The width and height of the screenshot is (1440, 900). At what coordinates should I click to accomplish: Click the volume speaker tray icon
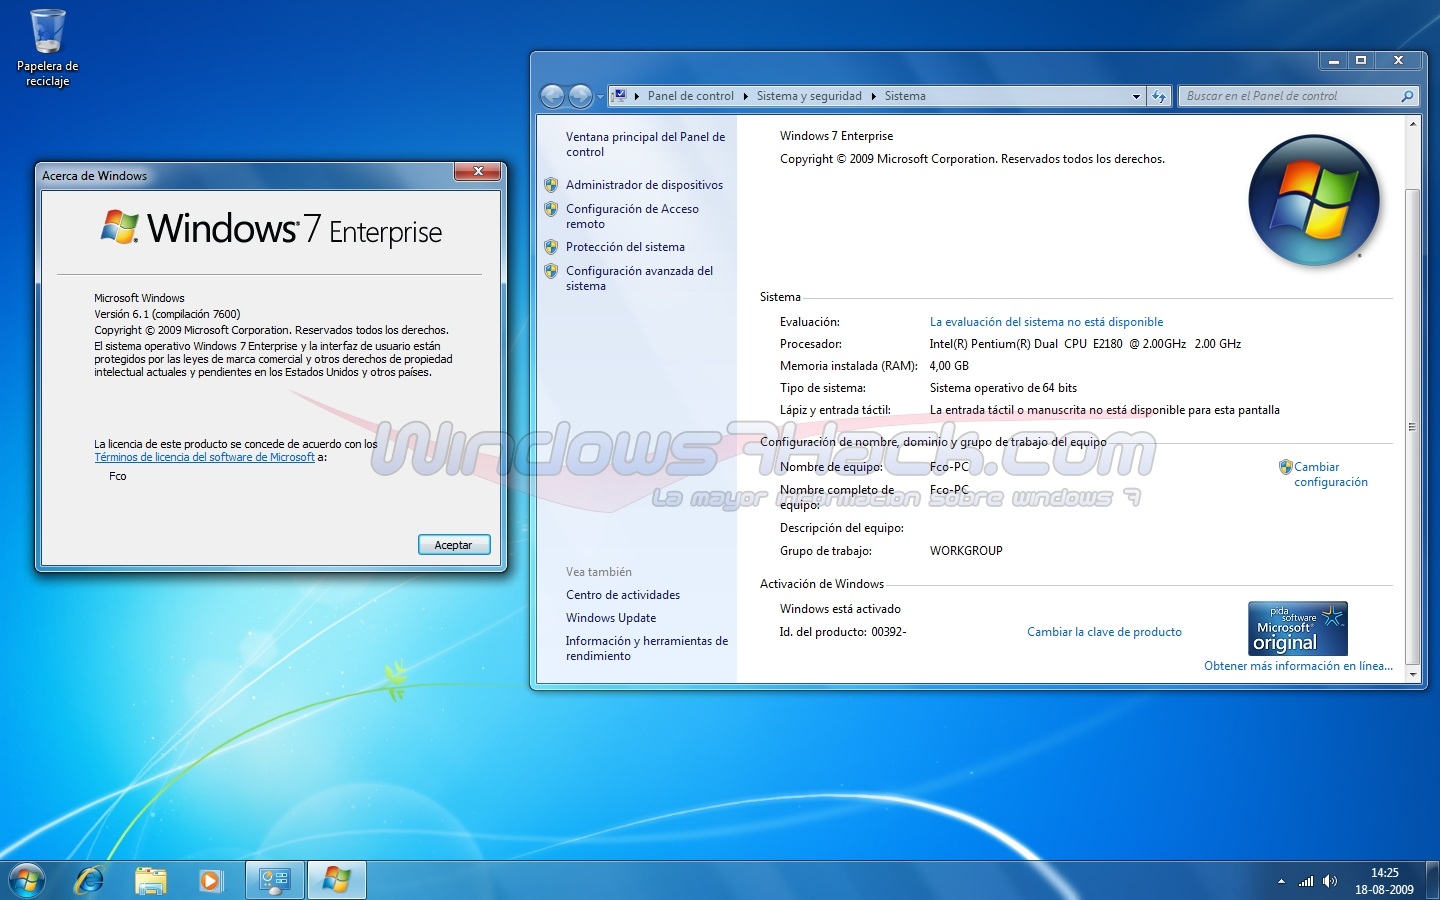[x=1329, y=881]
